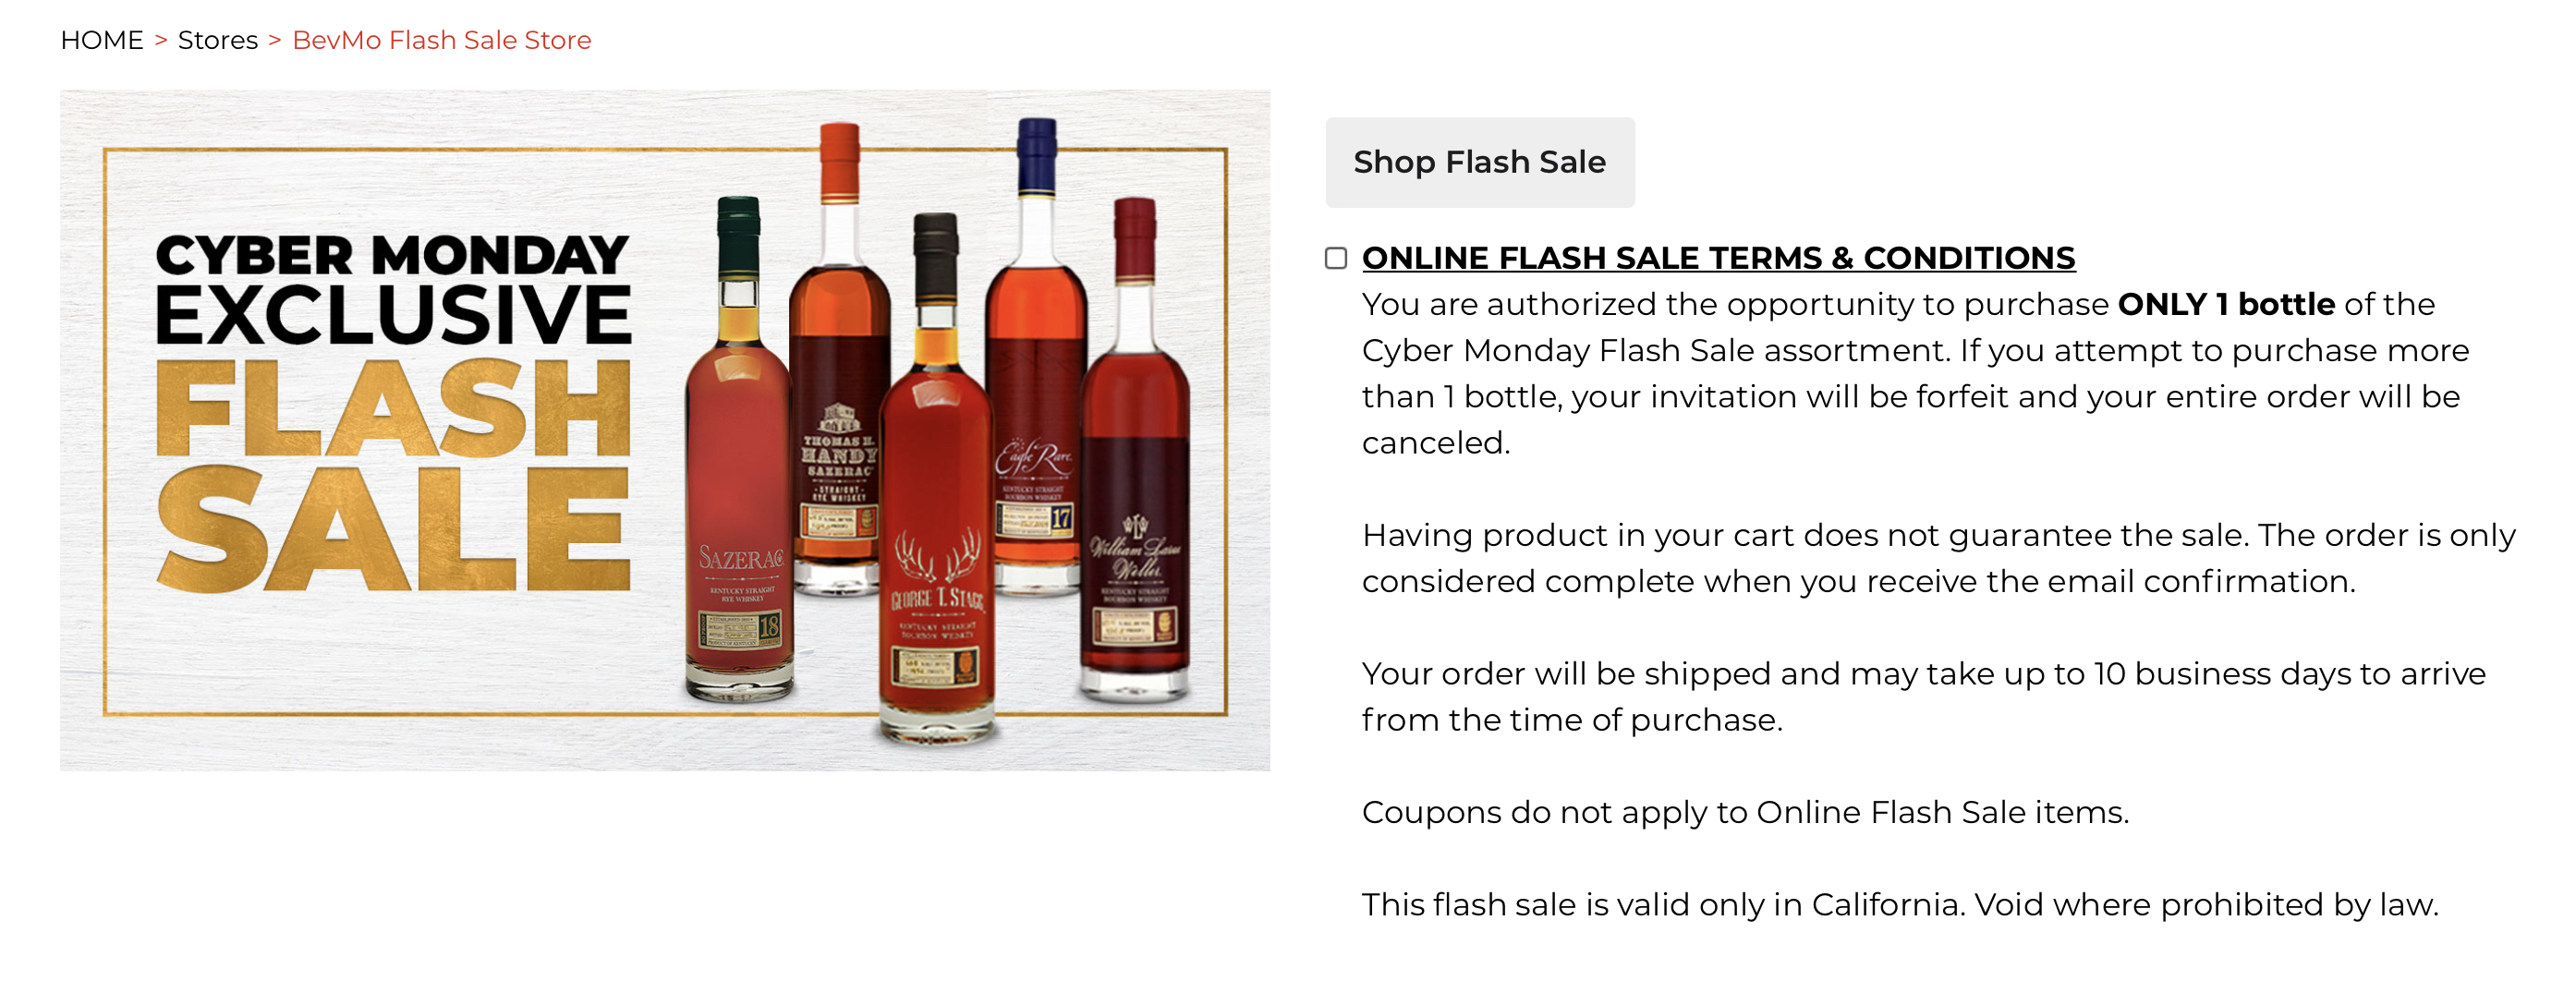Click the coupons do not apply sentence

tap(1744, 812)
